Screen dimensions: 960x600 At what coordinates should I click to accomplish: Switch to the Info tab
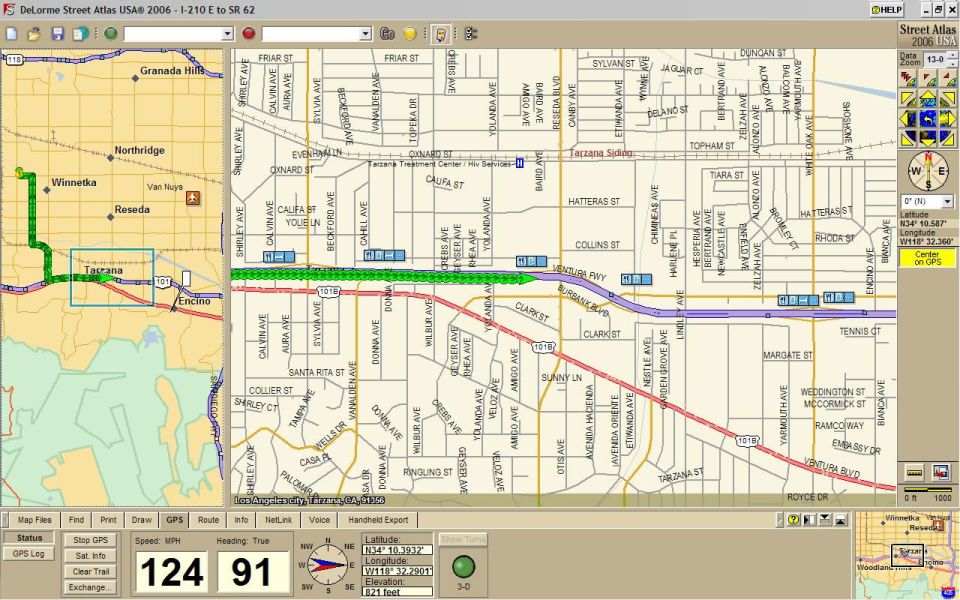[241, 520]
